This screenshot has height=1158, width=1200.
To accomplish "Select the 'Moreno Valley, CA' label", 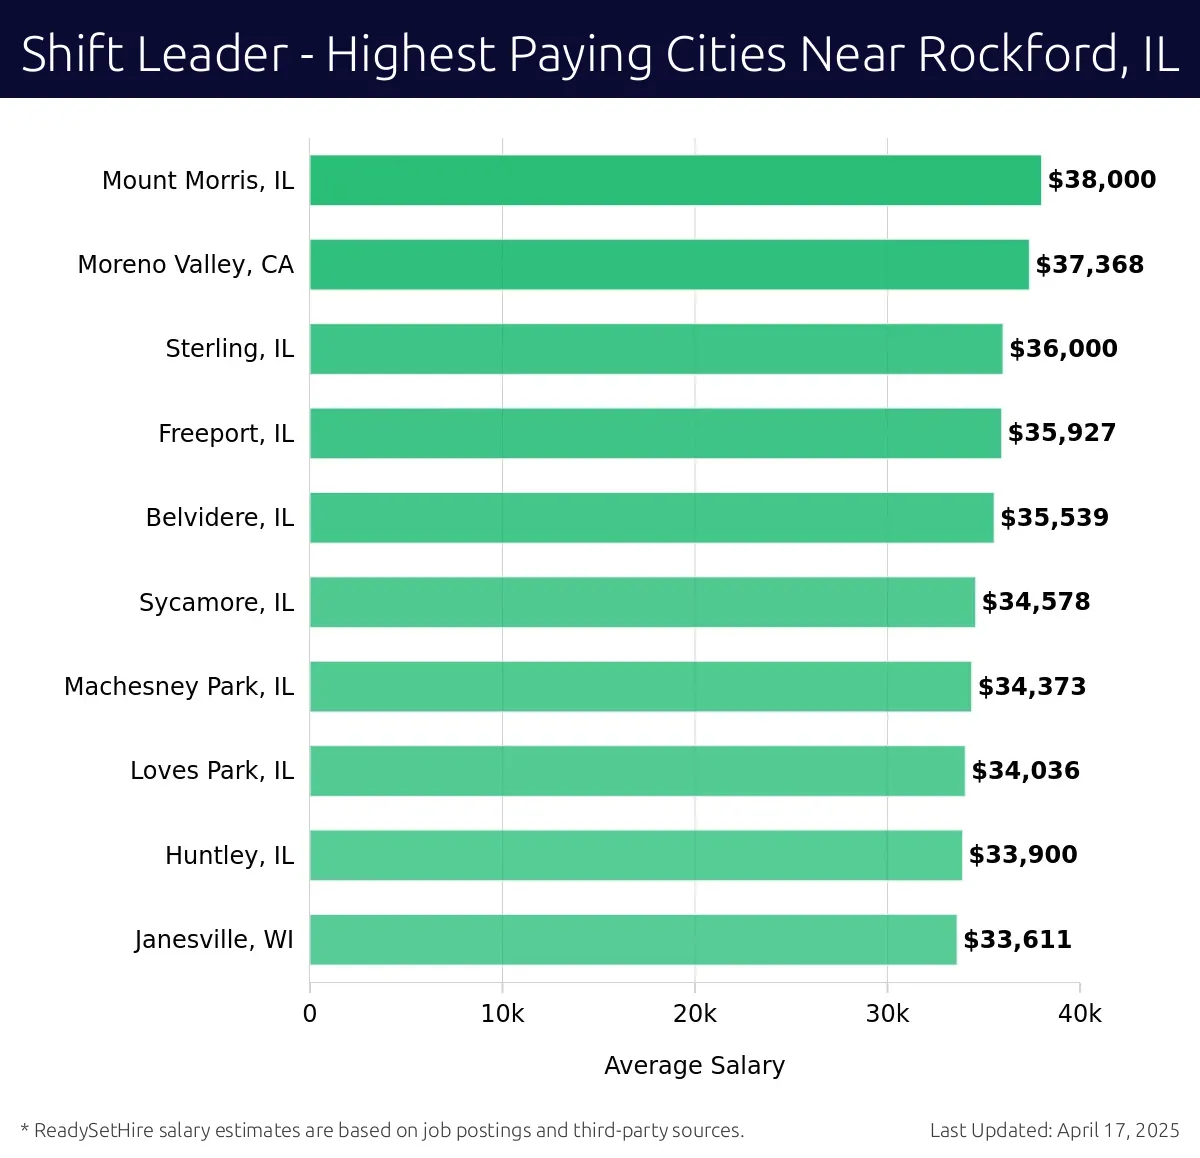I will [186, 265].
